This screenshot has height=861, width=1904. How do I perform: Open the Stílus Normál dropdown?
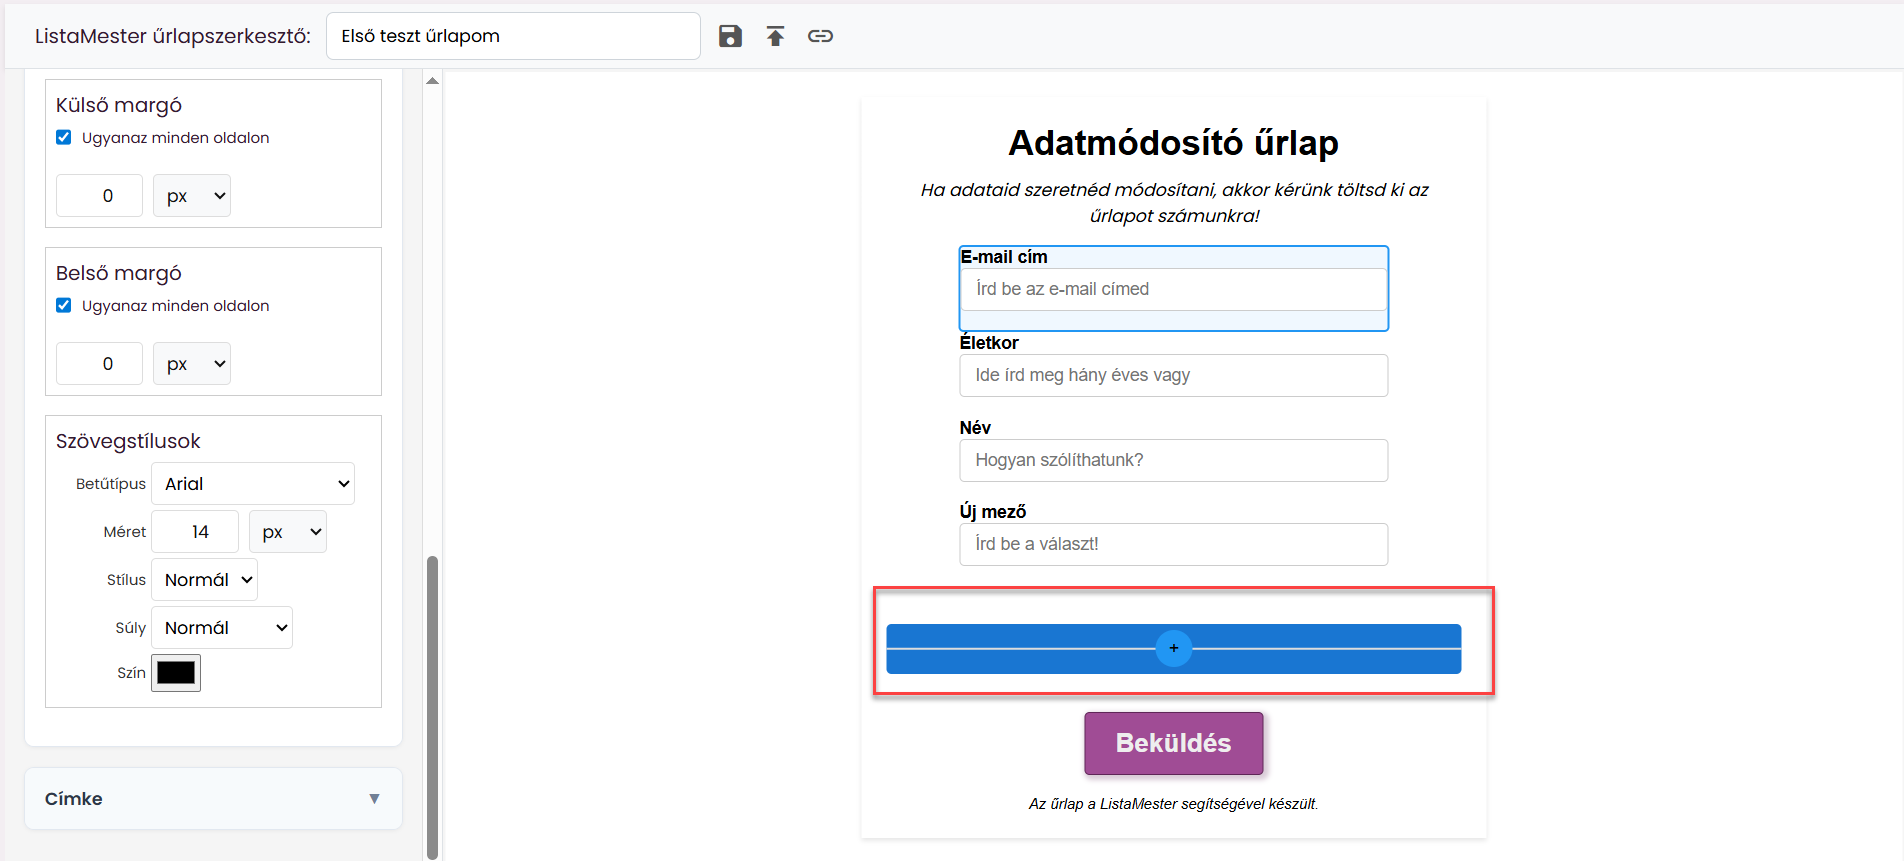point(204,580)
